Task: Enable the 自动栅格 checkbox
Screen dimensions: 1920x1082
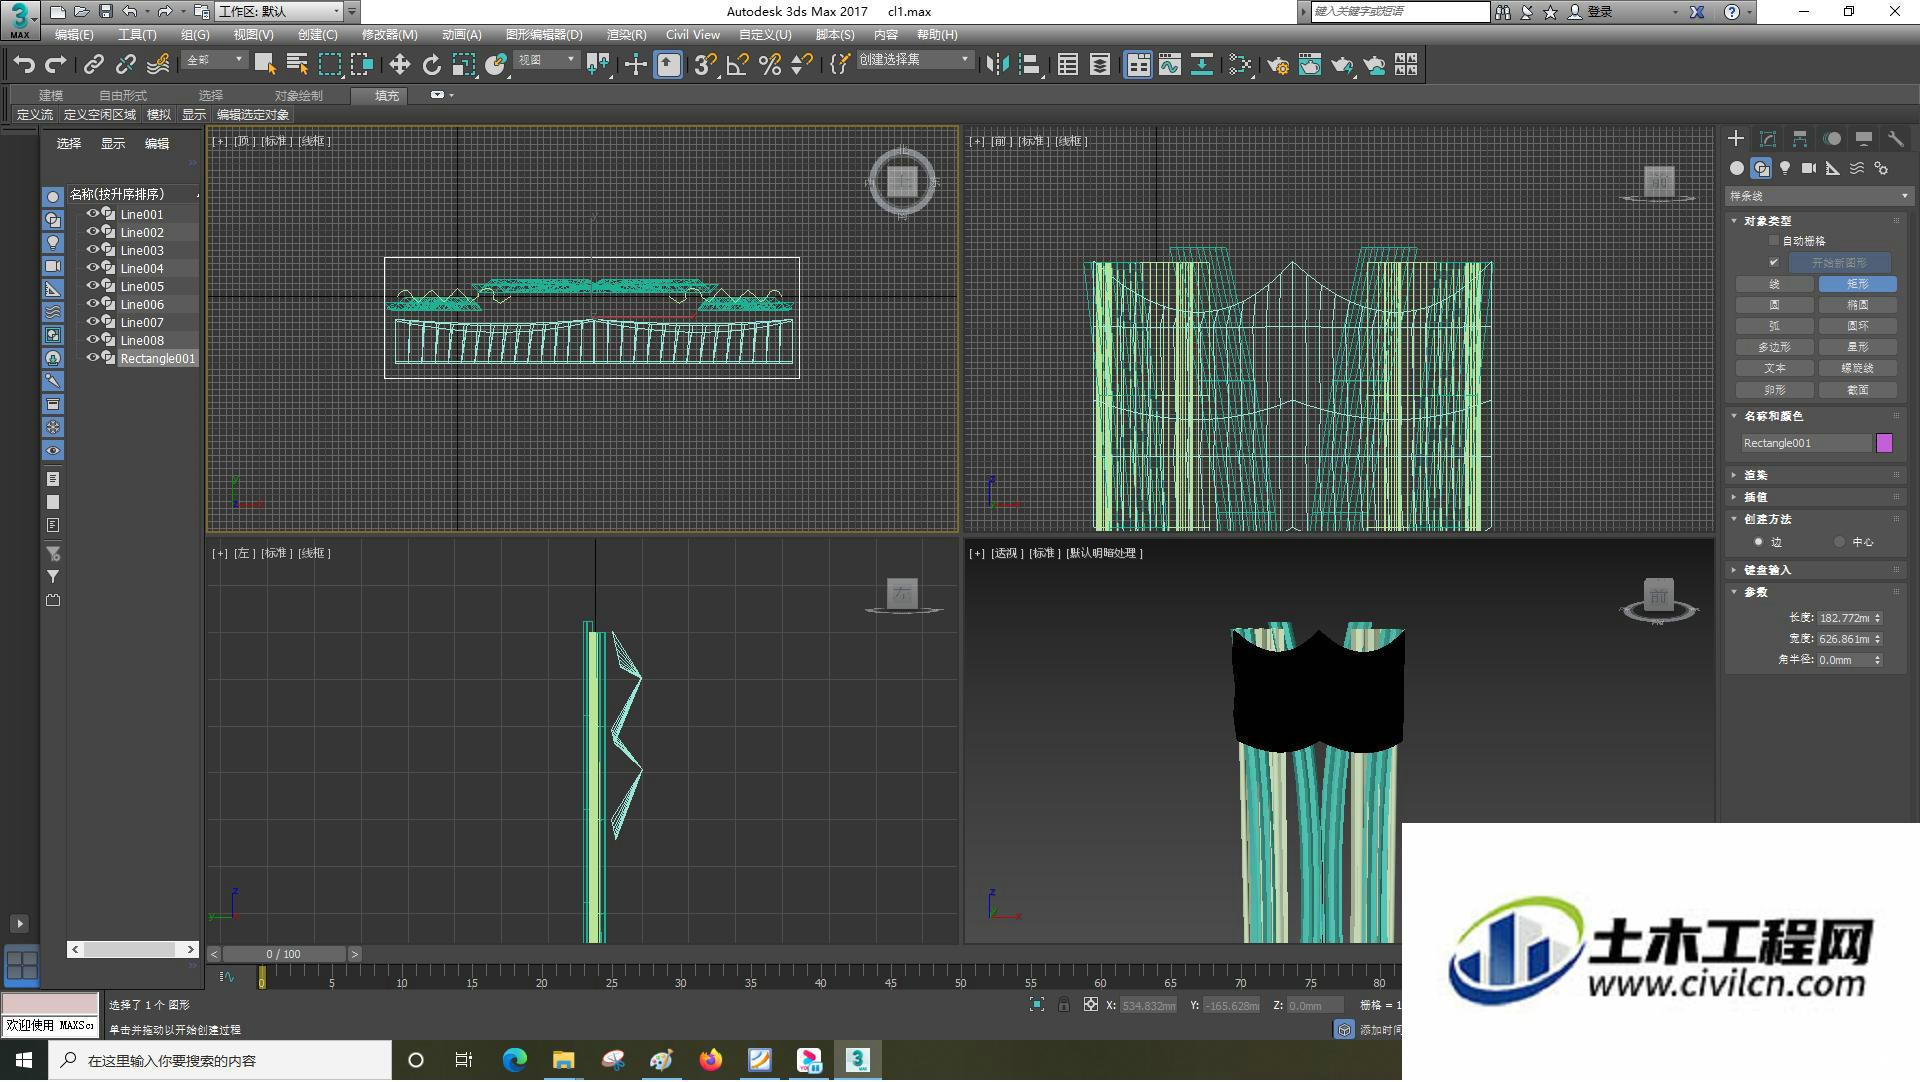Action: pyautogui.click(x=1774, y=241)
